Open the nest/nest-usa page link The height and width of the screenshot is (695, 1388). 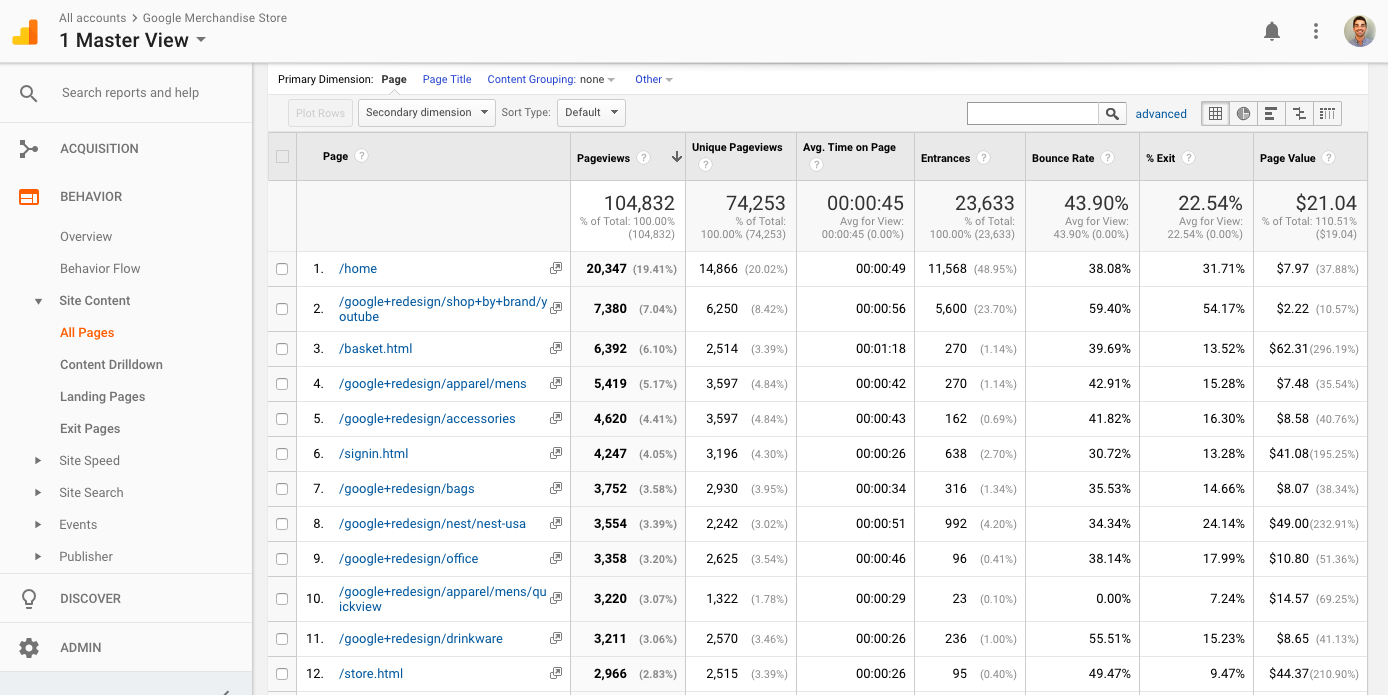coord(432,524)
